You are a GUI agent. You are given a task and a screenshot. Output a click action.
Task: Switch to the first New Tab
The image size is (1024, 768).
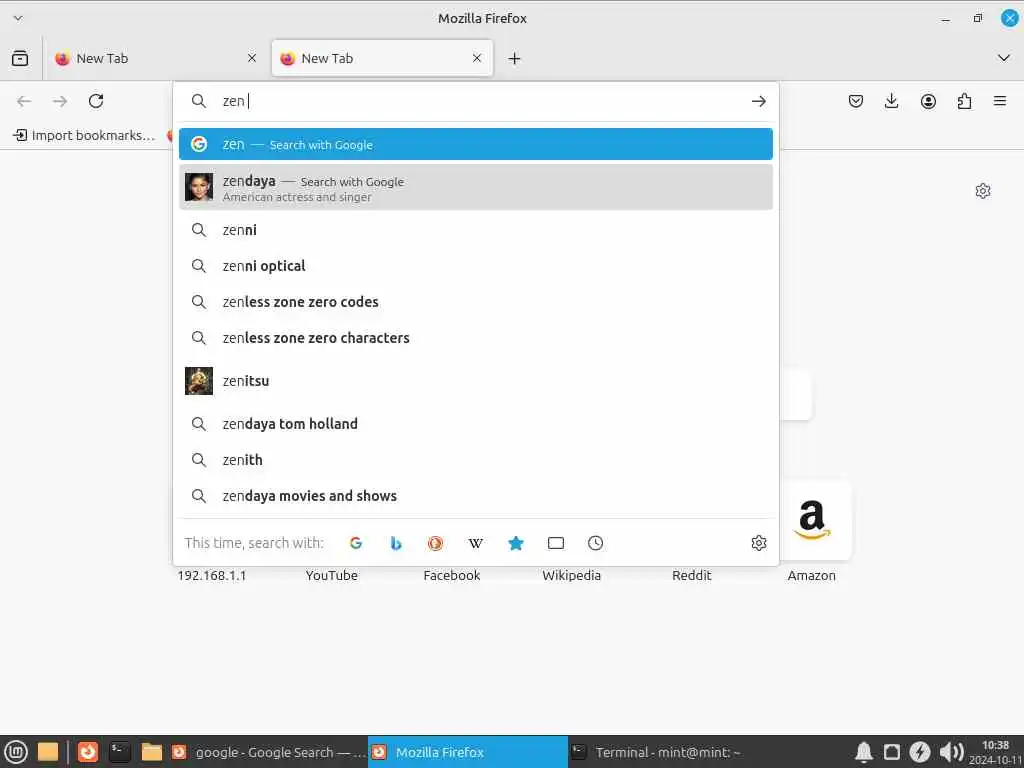coord(155,58)
